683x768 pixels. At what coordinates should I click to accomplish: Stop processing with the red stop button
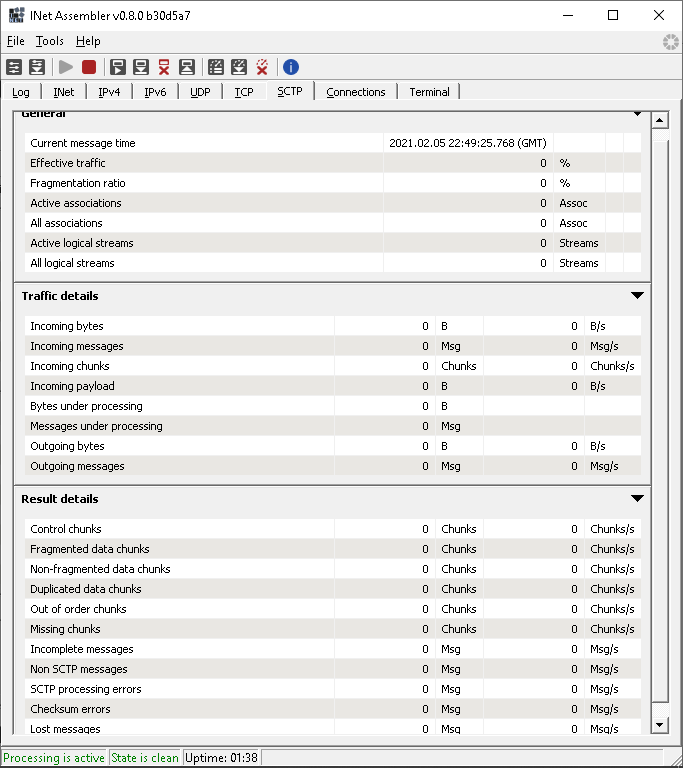[89, 67]
